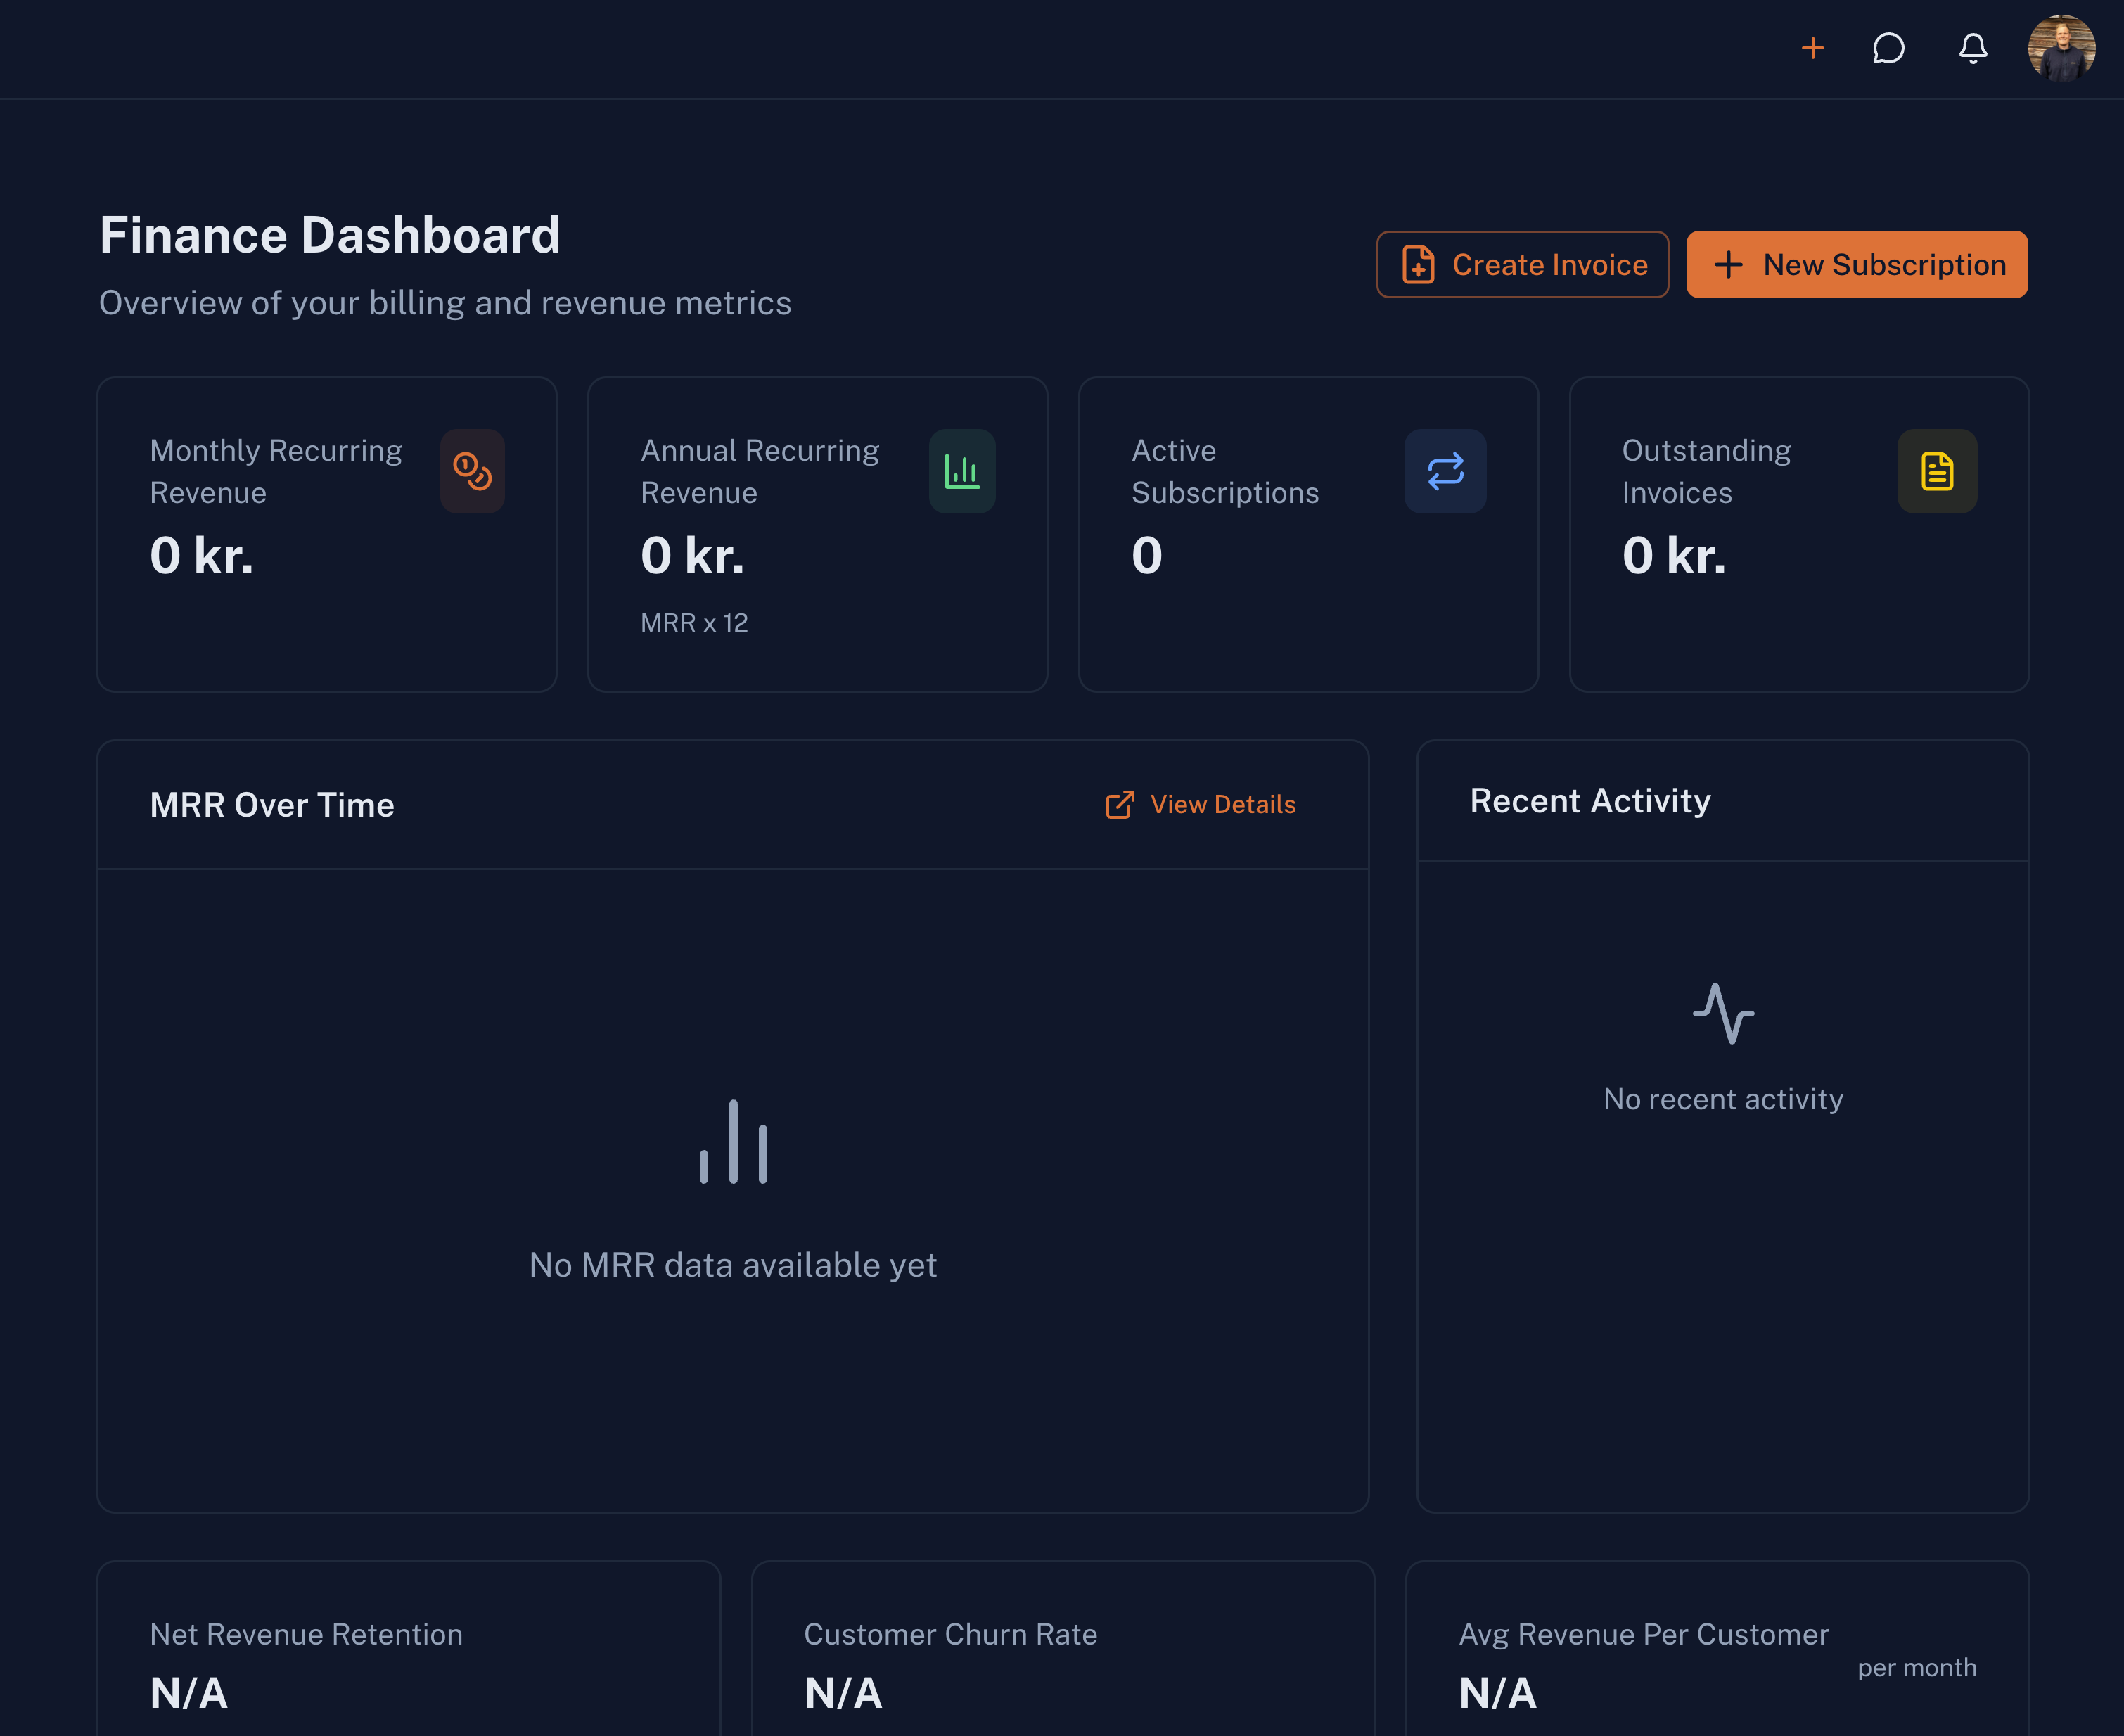Click the Net Revenue Retention label
The height and width of the screenshot is (1736, 2124).
click(306, 1634)
